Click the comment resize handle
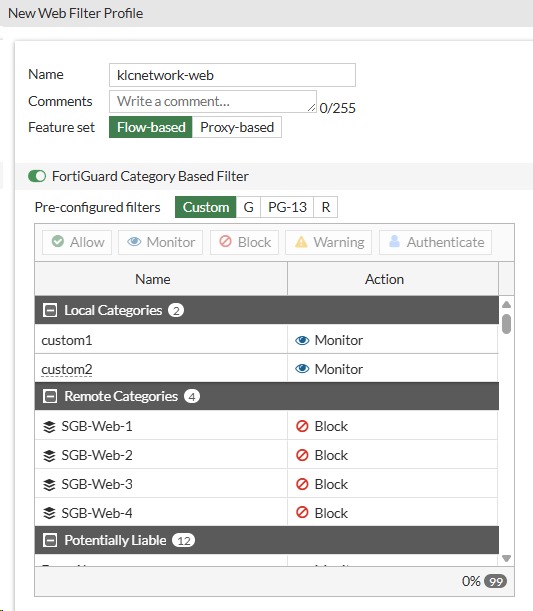The height and width of the screenshot is (611, 533). coord(311,108)
